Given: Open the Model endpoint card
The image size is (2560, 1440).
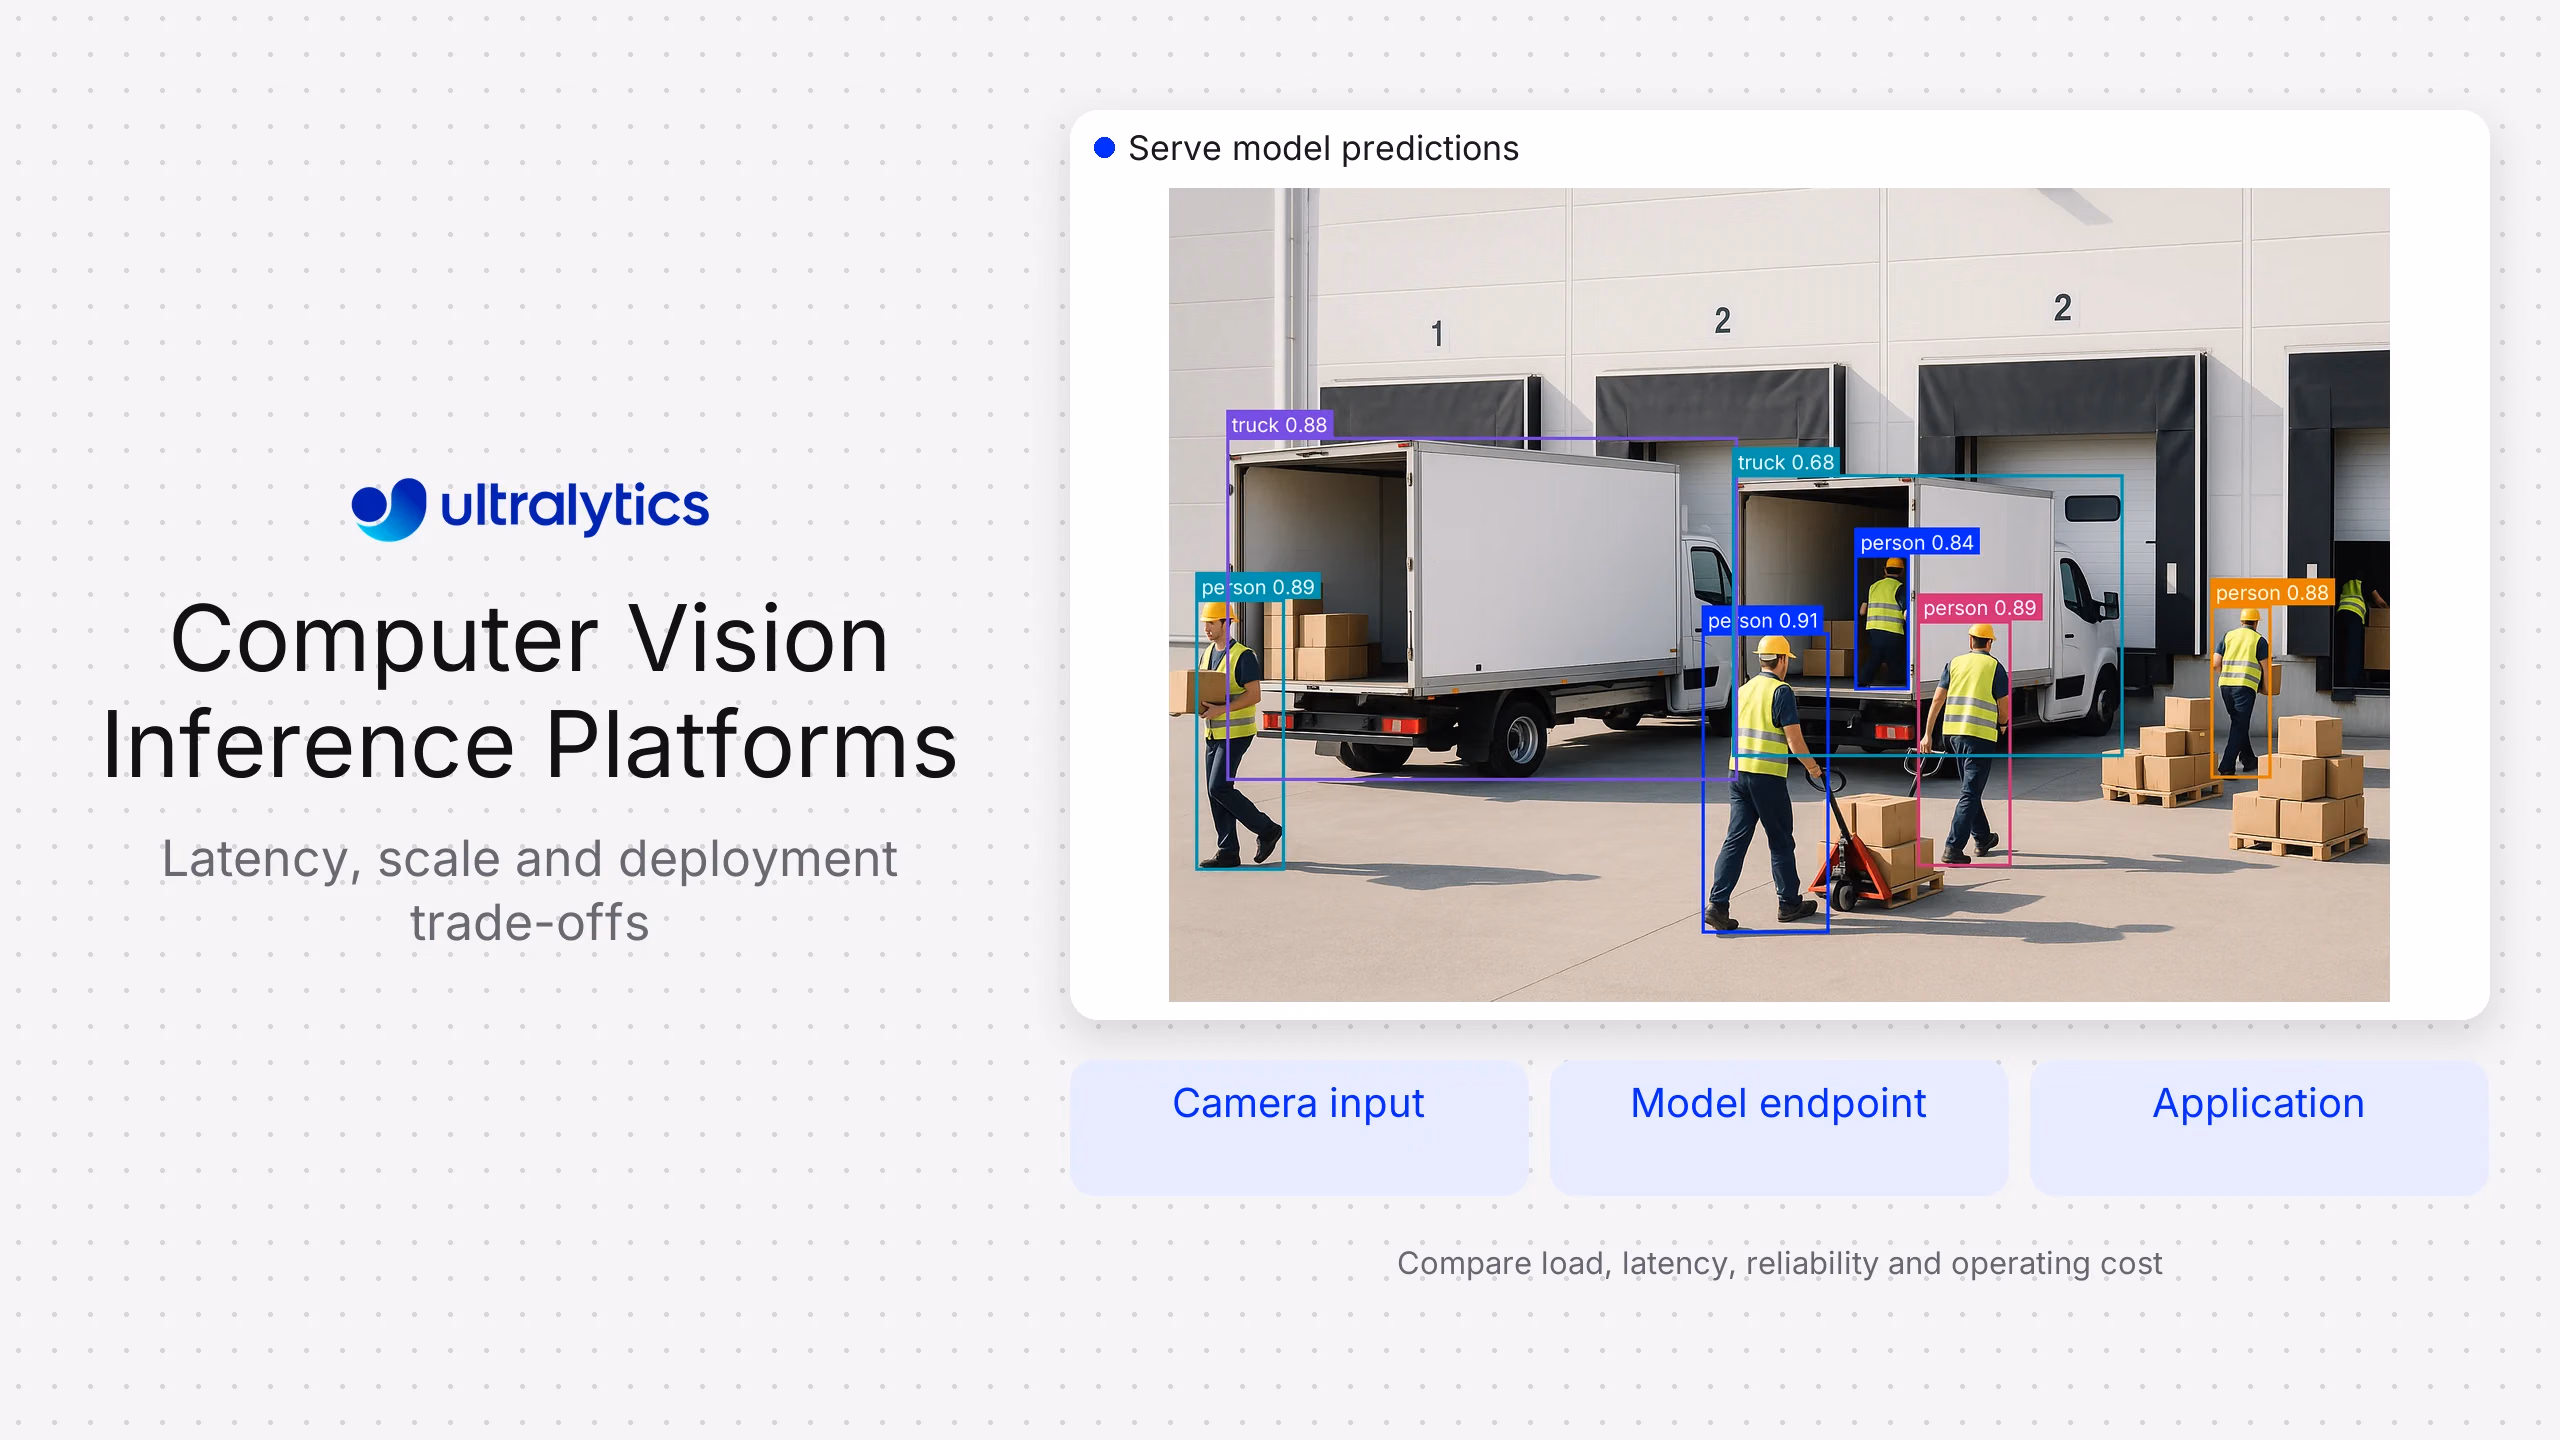Looking at the screenshot, I should pyautogui.click(x=1778, y=1127).
